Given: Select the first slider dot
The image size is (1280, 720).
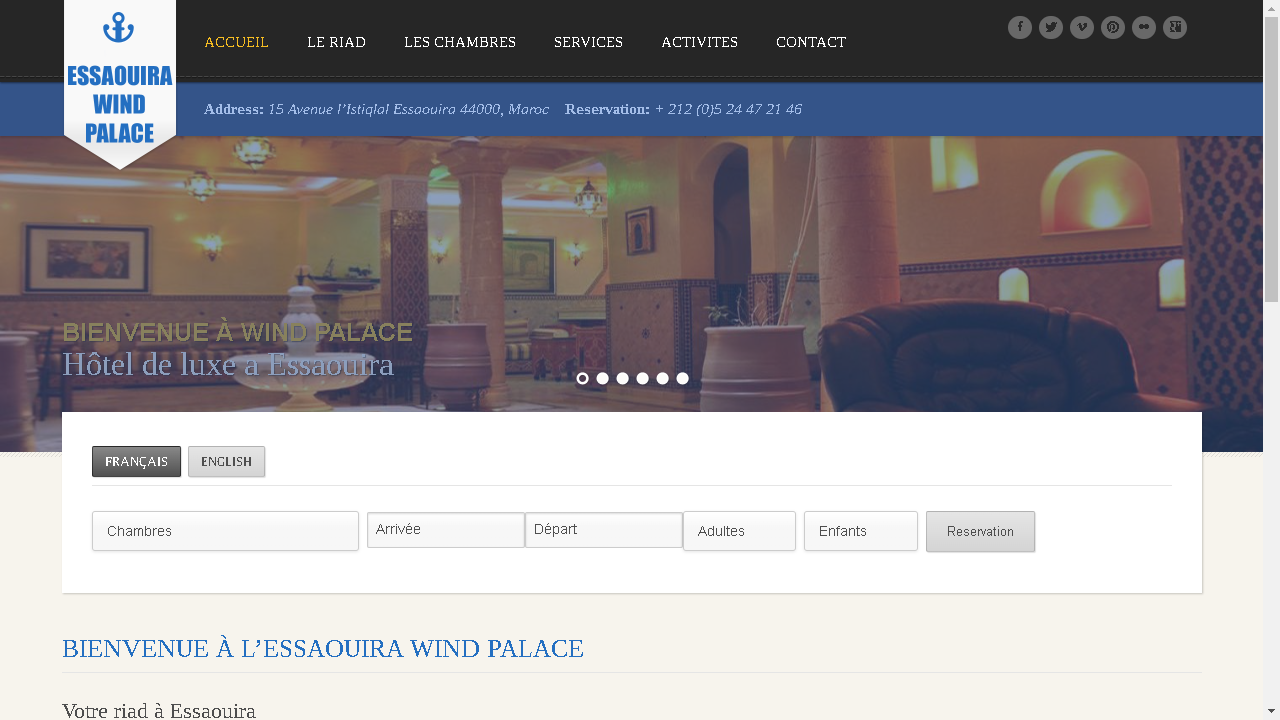Looking at the screenshot, I should pos(583,378).
